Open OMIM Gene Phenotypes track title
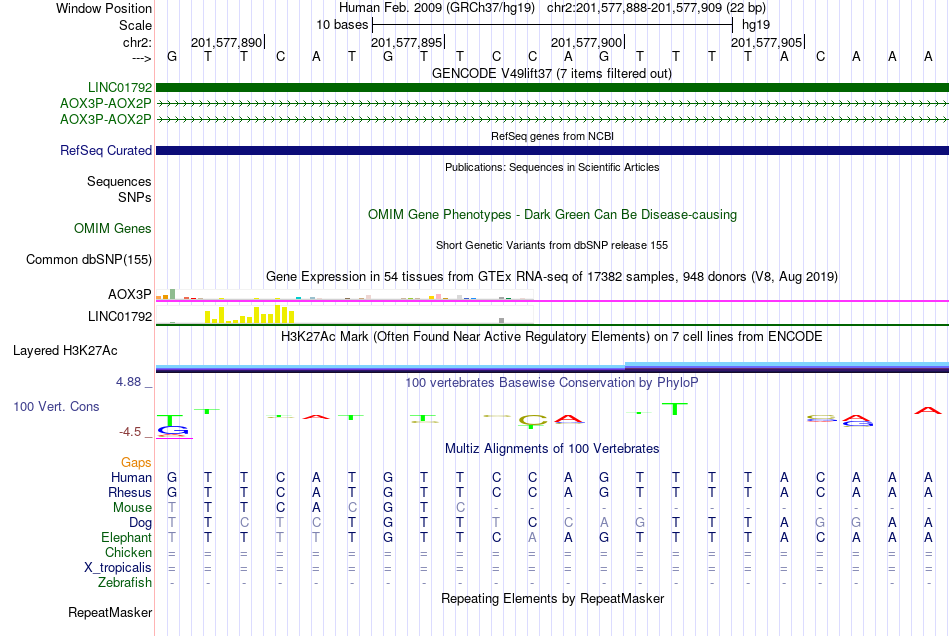The width and height of the screenshot is (950, 636). [552, 214]
